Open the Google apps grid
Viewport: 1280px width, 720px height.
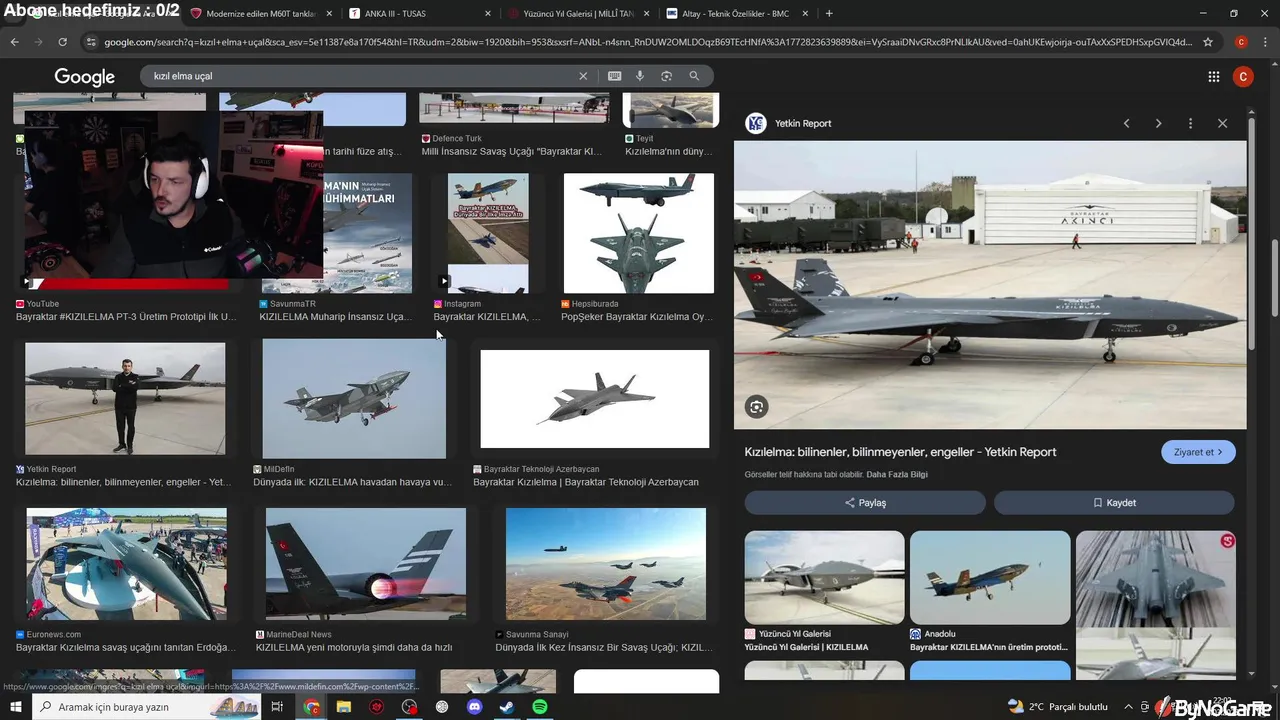pos(1213,77)
